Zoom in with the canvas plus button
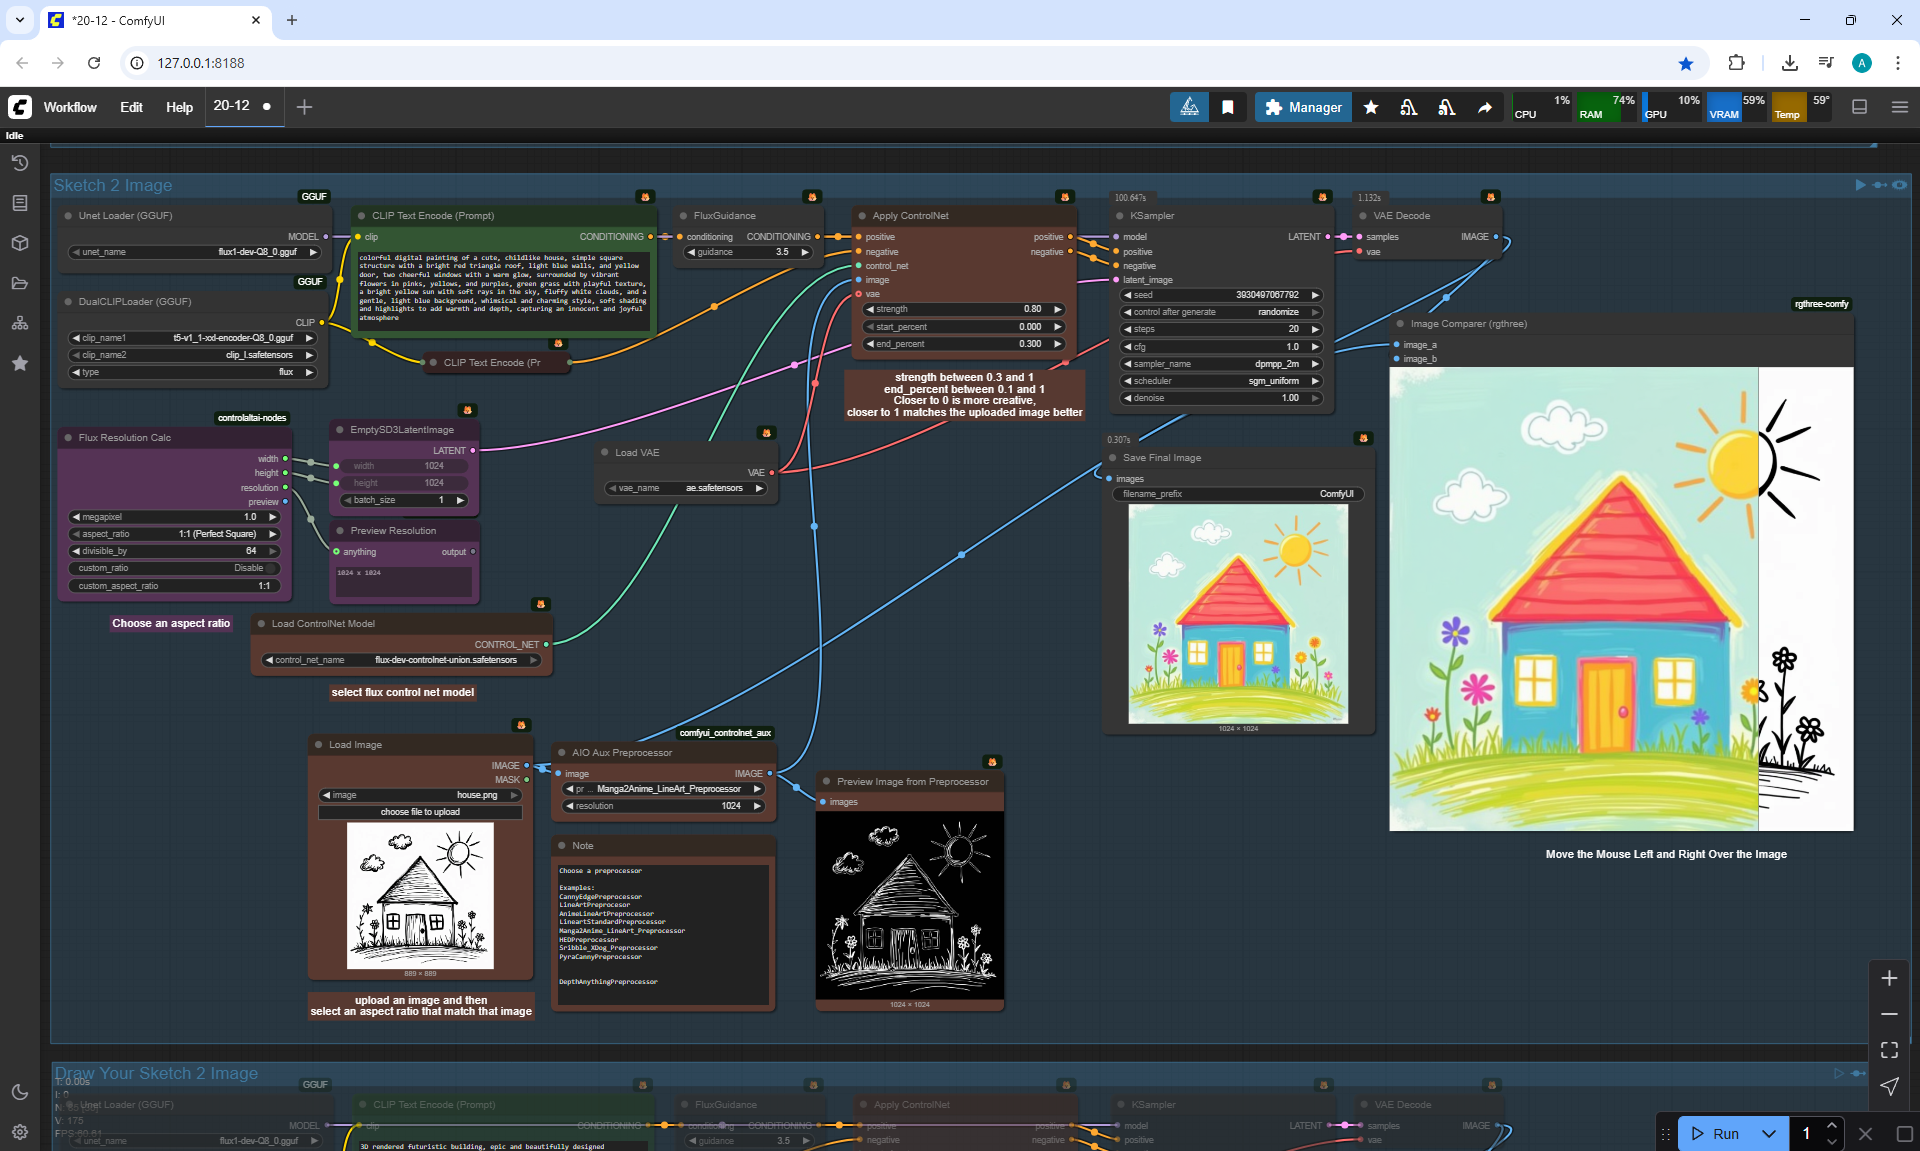This screenshot has height=1151, width=1920. click(x=1889, y=978)
